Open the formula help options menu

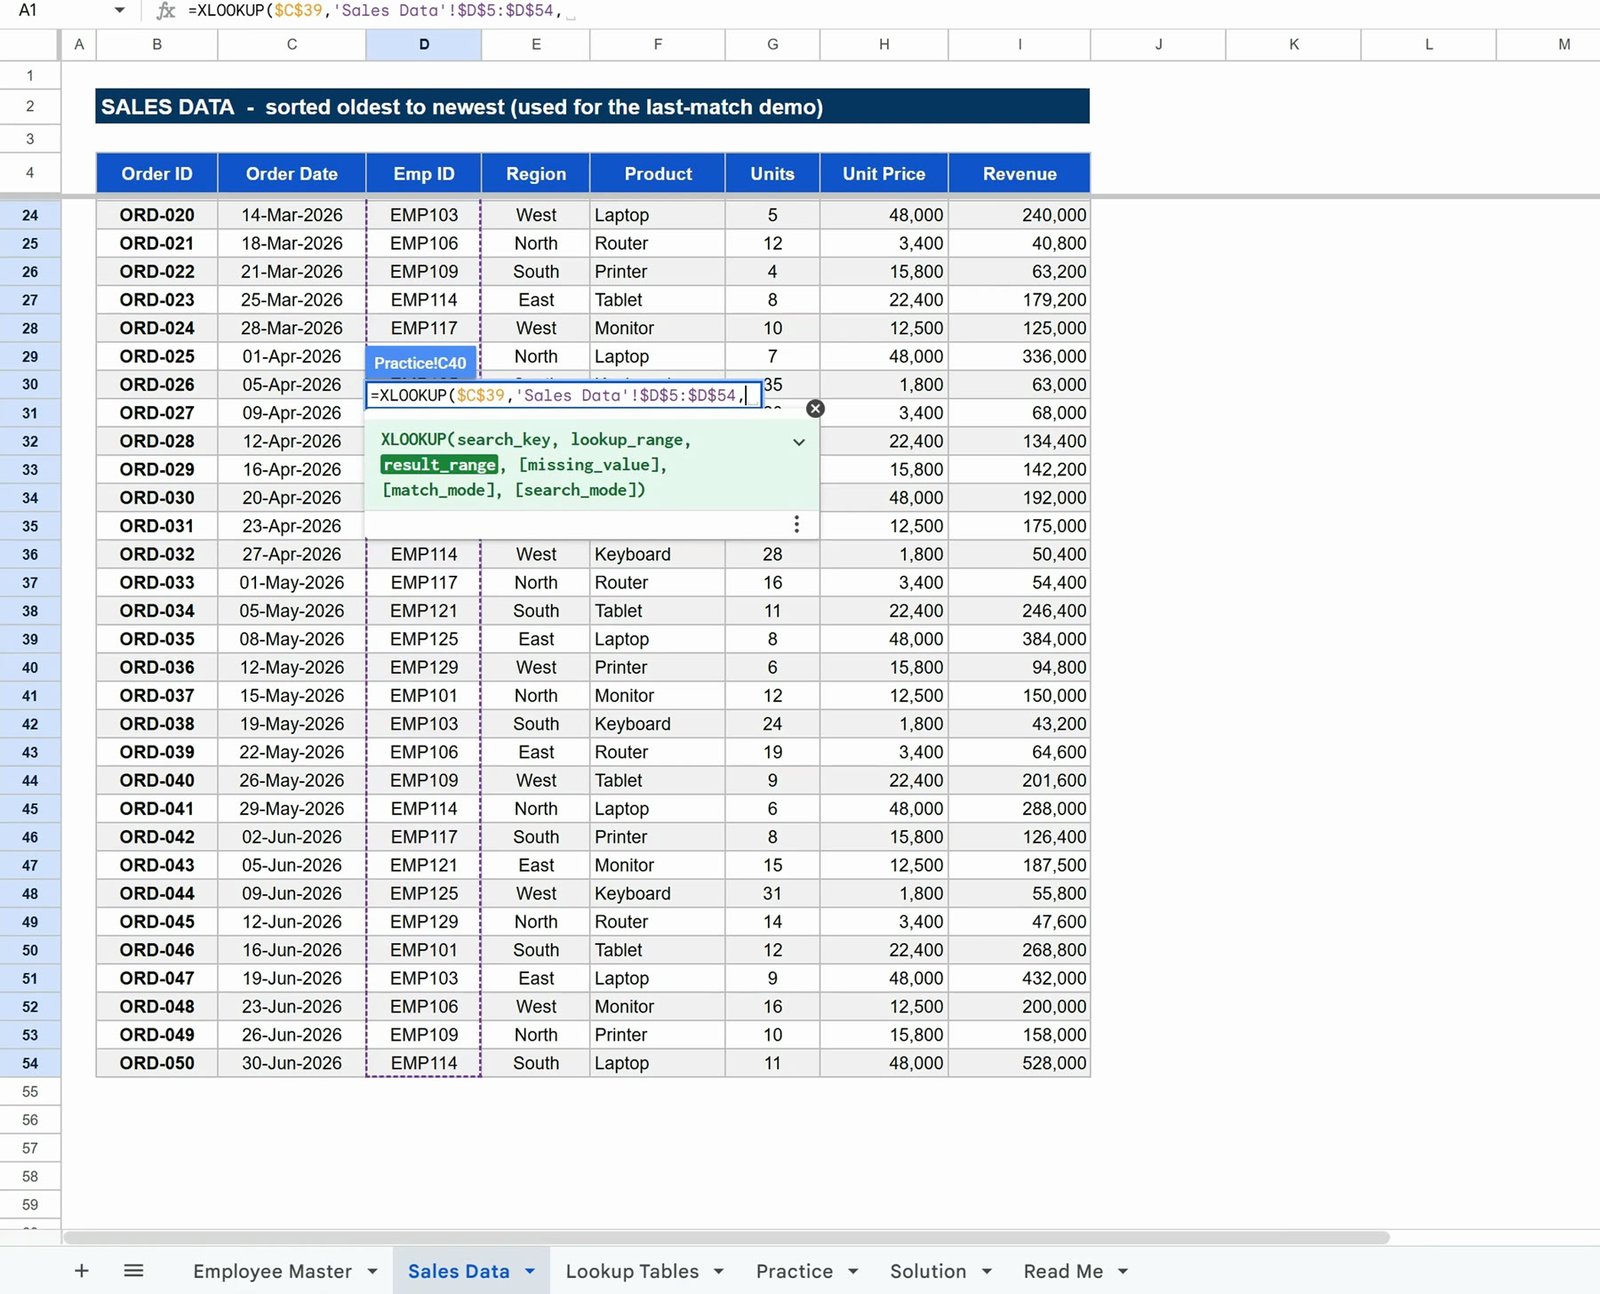[796, 524]
